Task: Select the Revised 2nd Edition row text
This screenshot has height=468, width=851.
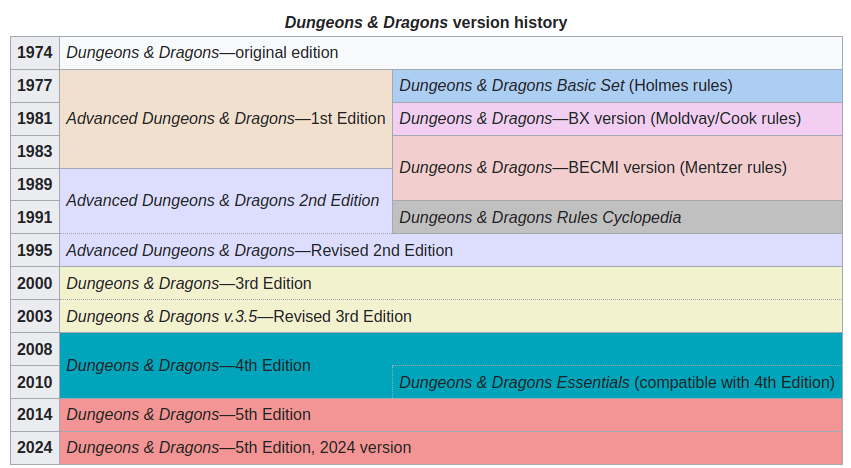Action: tap(260, 250)
